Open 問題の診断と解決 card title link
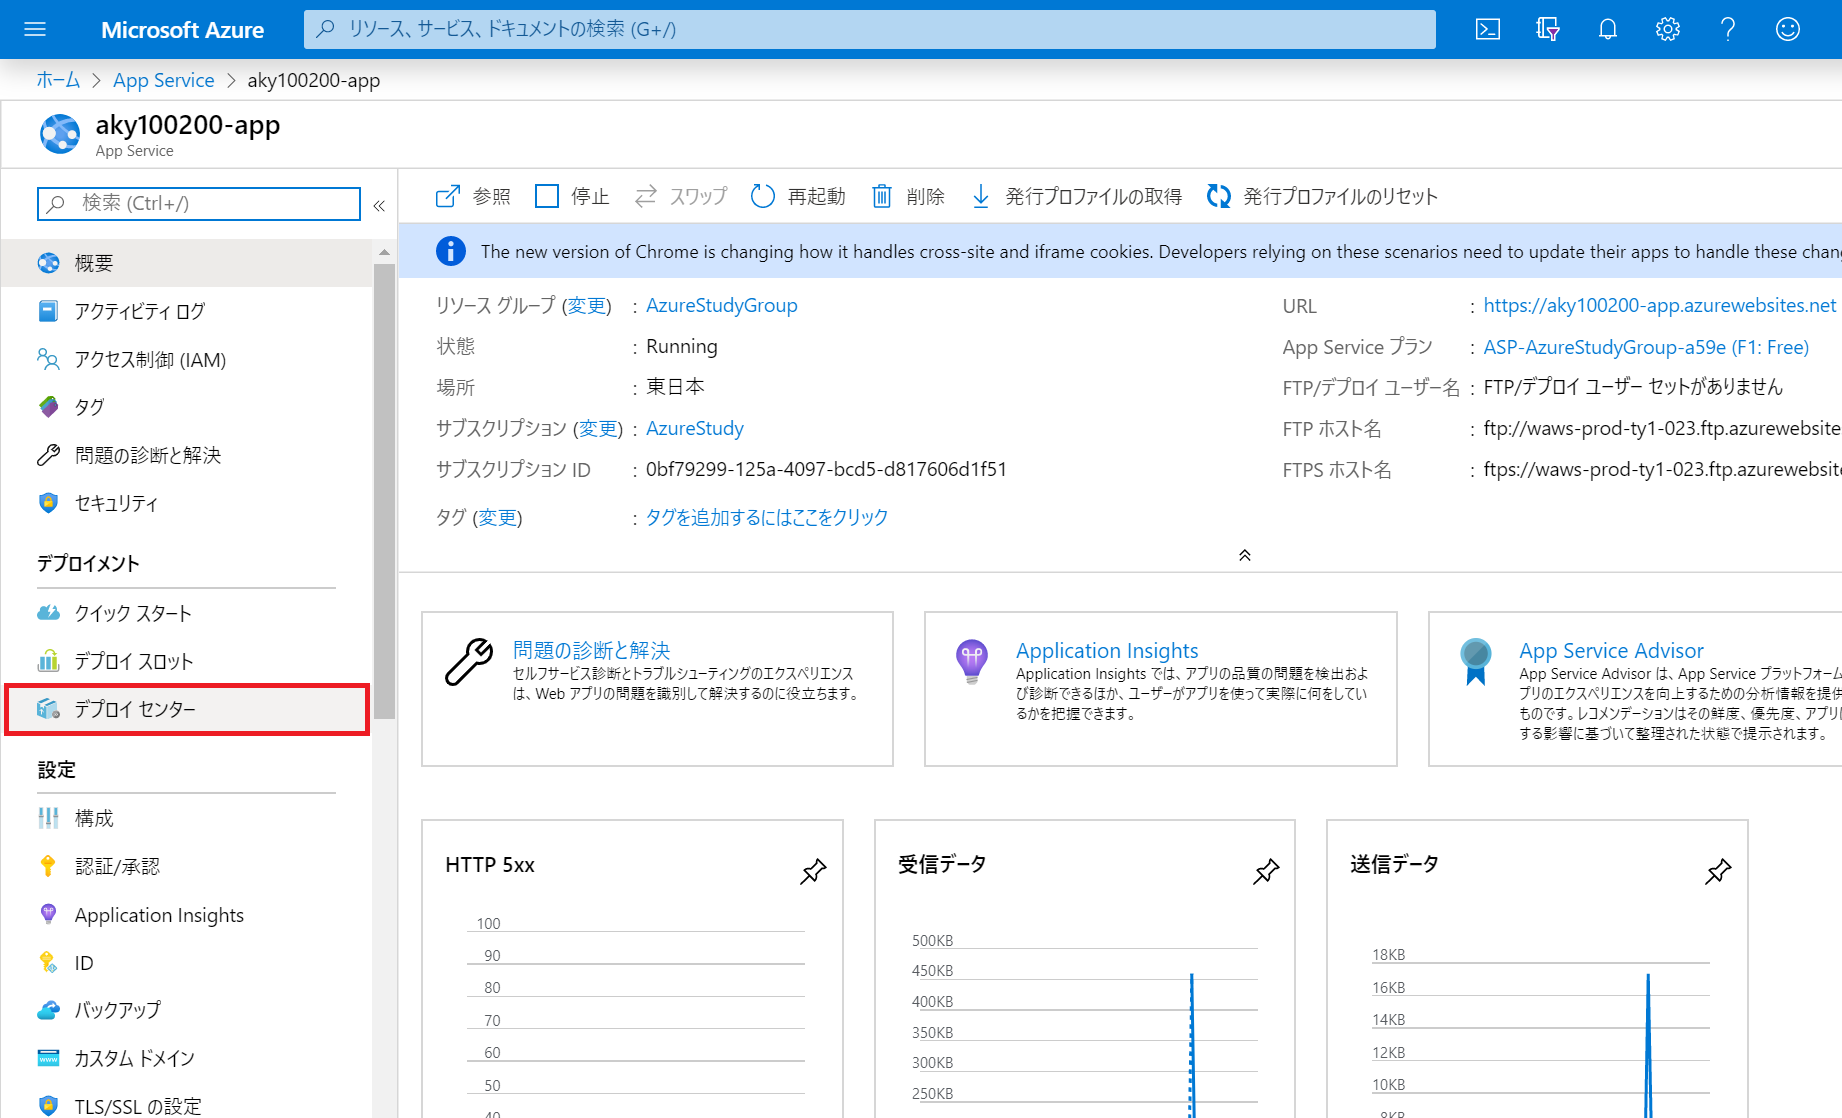Viewport: 1842px width, 1118px height. [591, 650]
